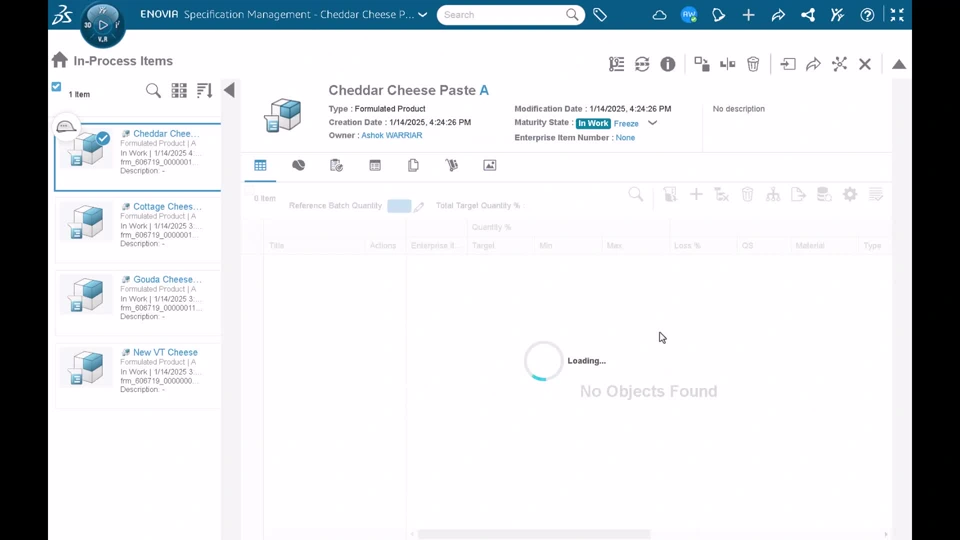Edit batch quantity with pencil icon
Image resolution: width=960 pixels, height=540 pixels.
click(419, 207)
